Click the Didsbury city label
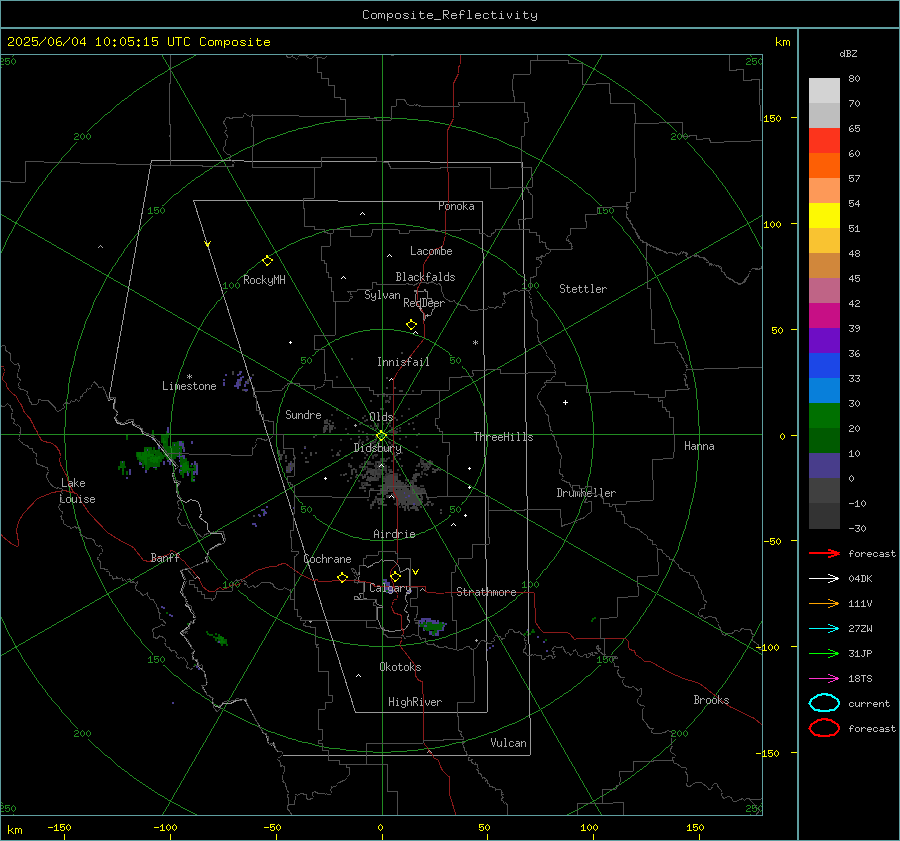900x841 pixels. [x=377, y=448]
